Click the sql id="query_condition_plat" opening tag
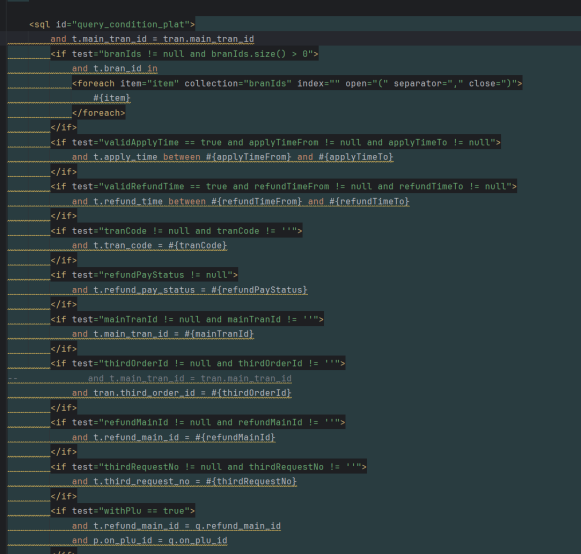581x554 pixels. coord(112,24)
